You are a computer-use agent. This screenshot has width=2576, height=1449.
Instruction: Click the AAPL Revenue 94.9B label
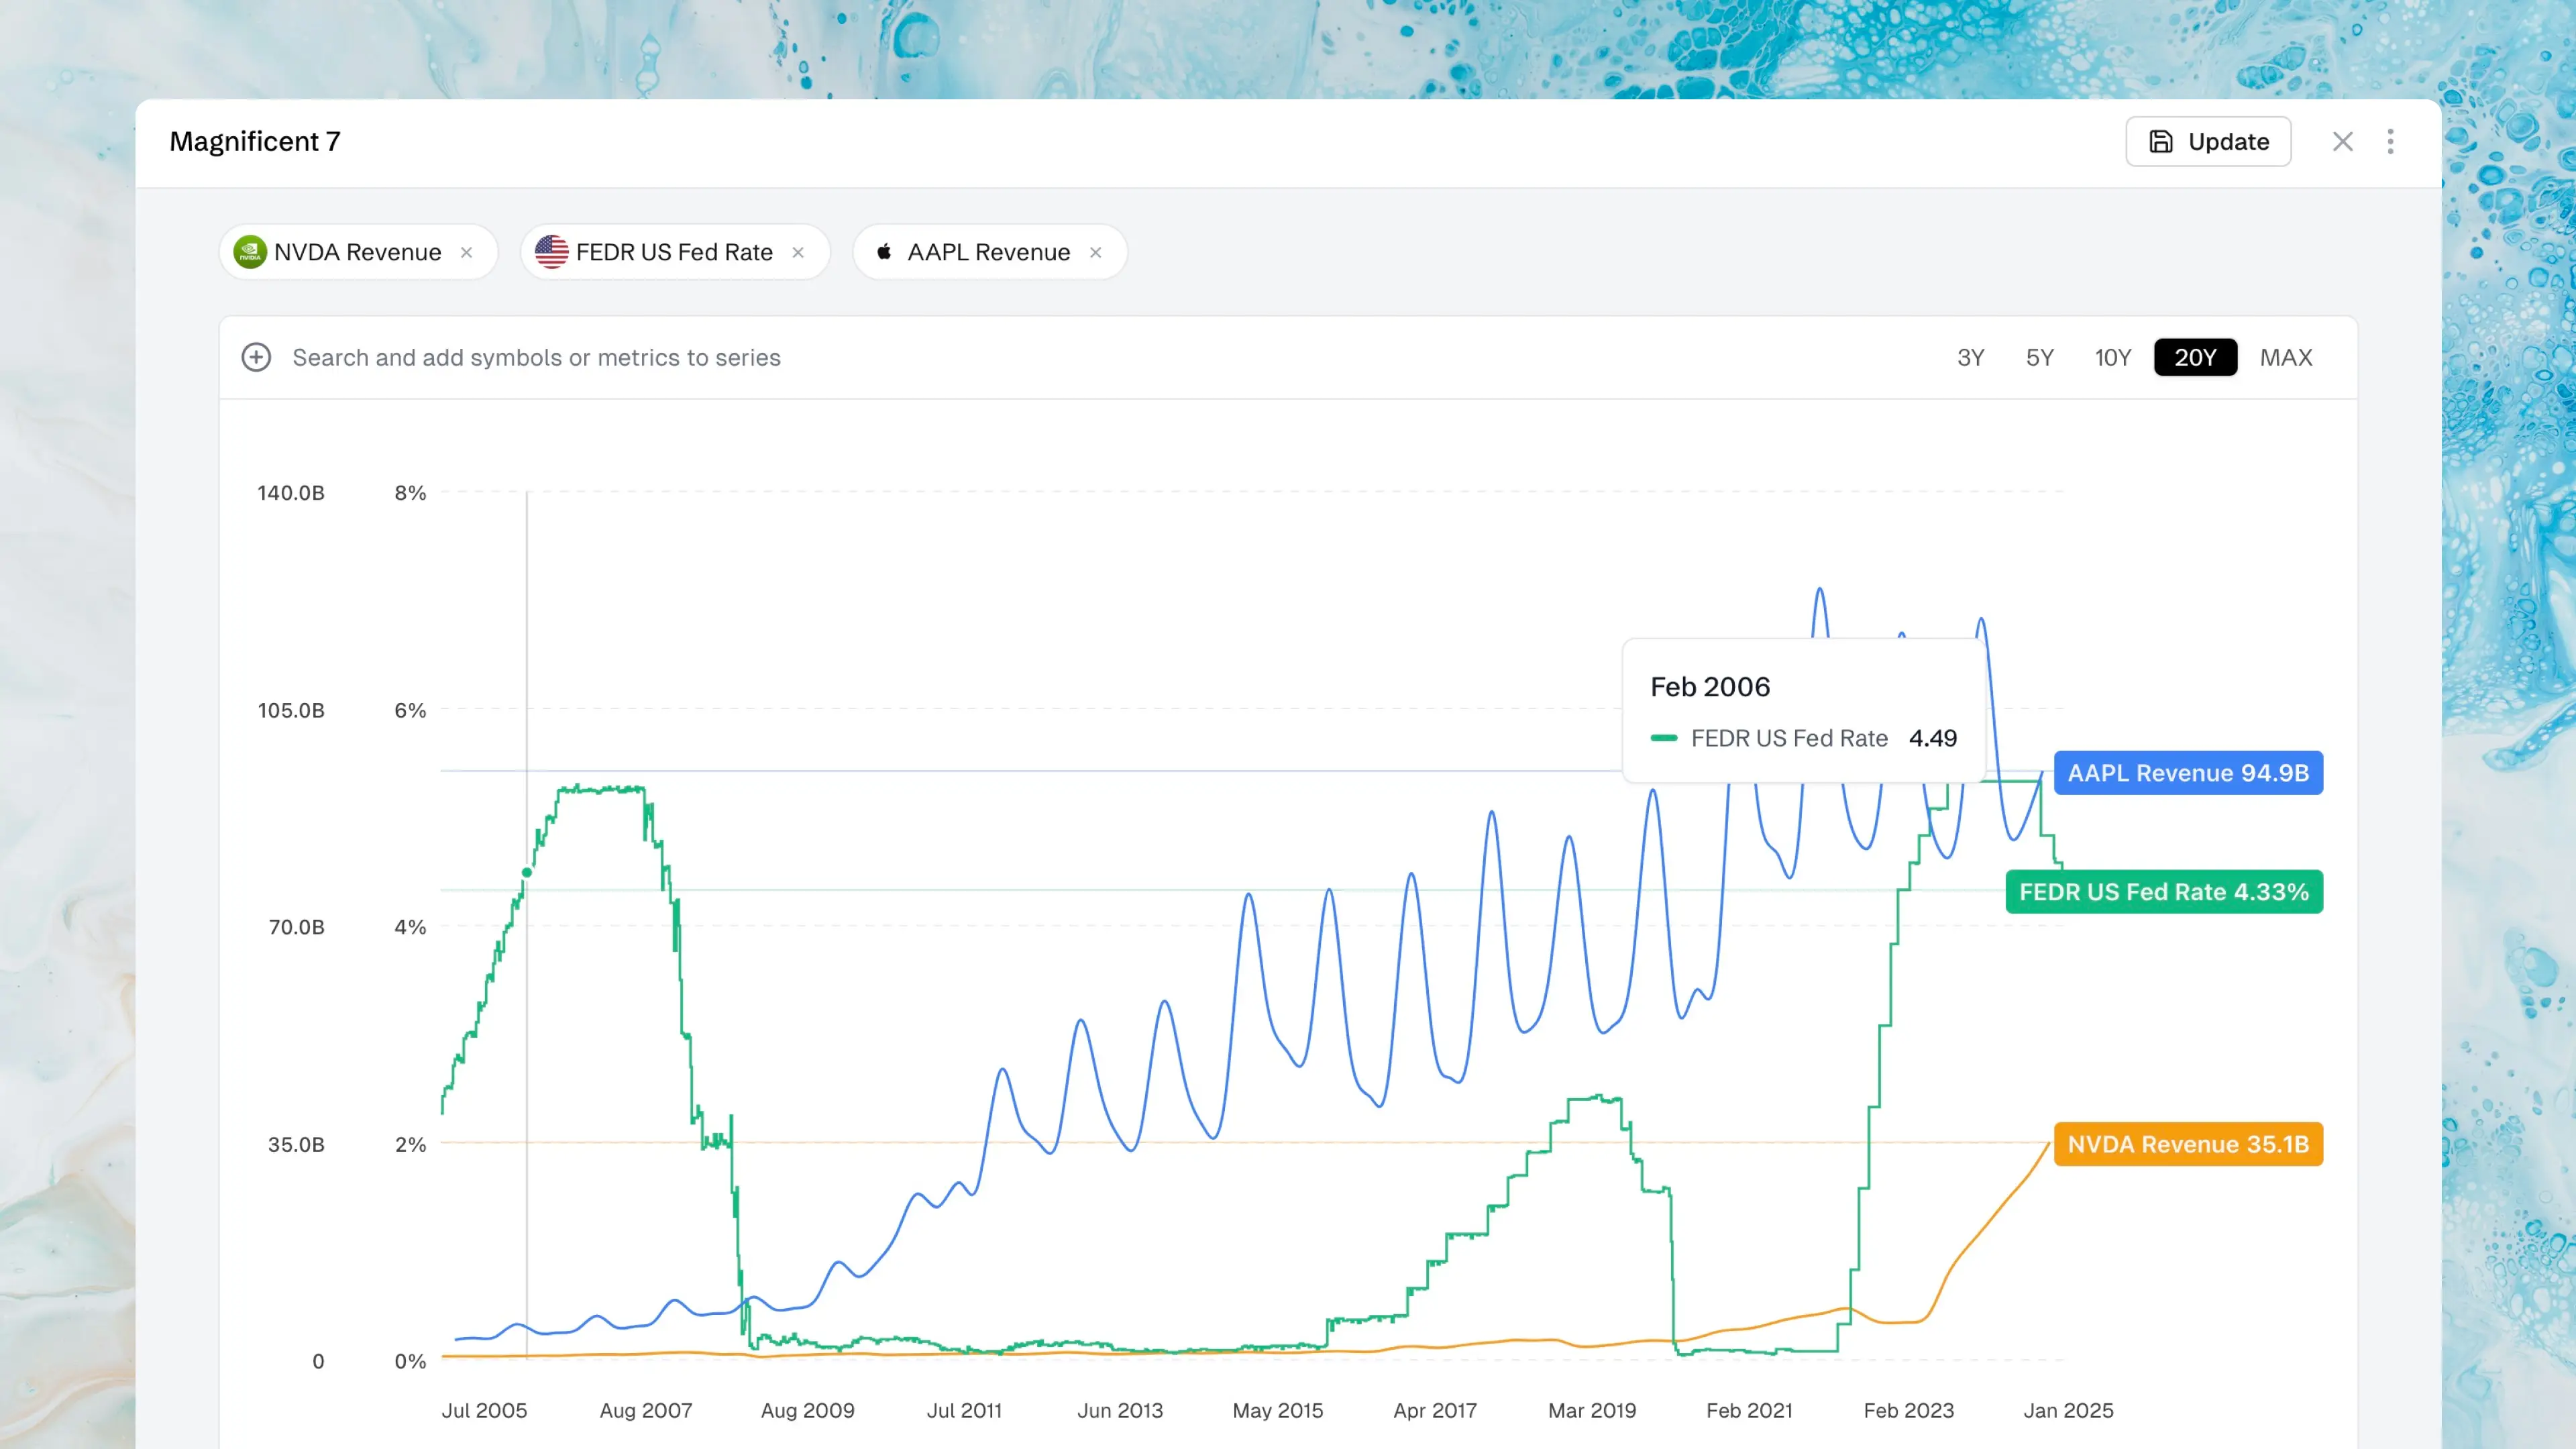point(2188,773)
